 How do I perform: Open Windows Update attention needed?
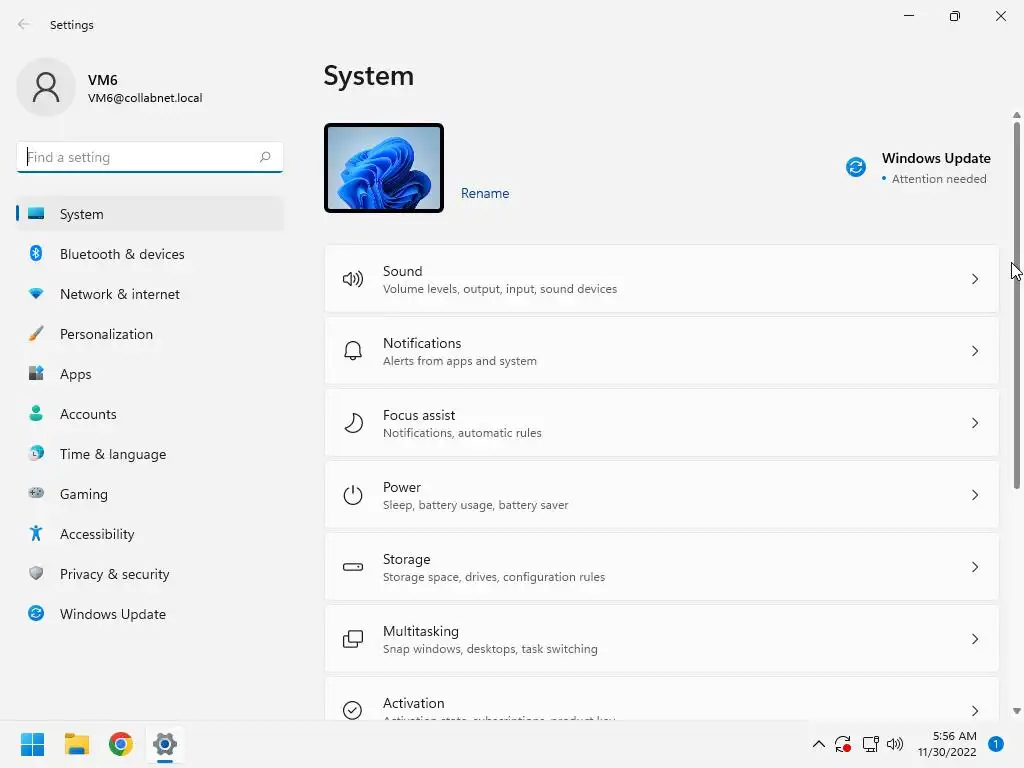tap(919, 168)
